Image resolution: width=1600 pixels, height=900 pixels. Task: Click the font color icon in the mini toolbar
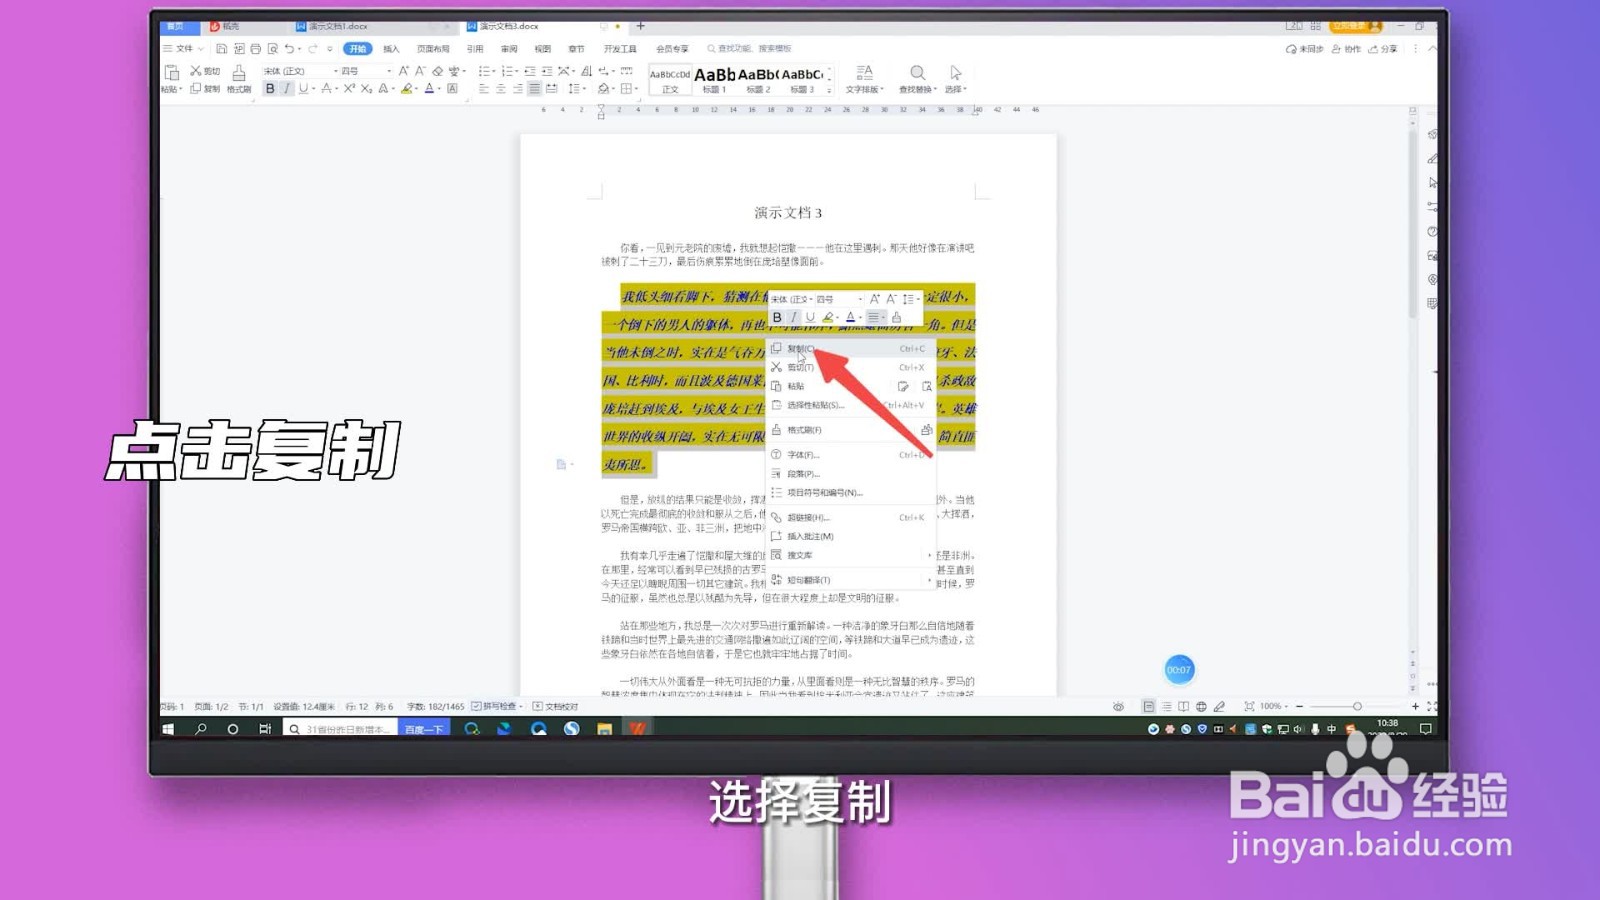tap(850, 317)
